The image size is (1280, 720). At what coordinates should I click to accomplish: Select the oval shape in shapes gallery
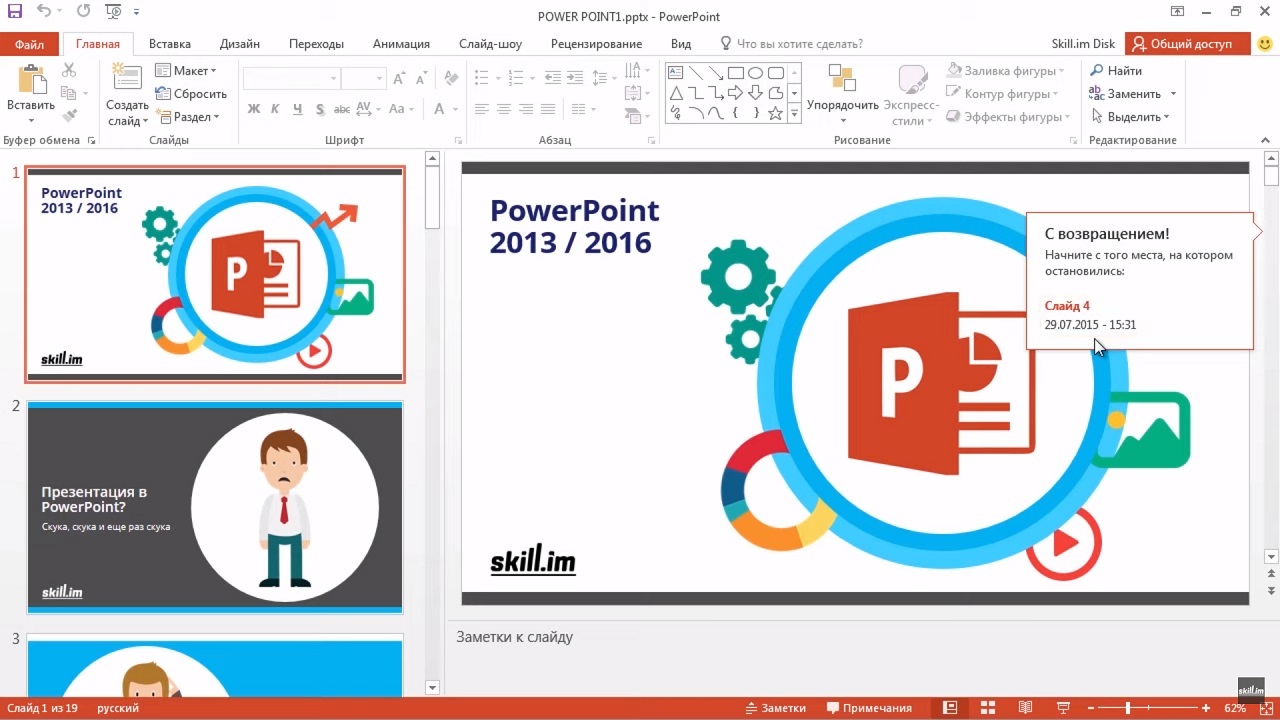(x=756, y=73)
